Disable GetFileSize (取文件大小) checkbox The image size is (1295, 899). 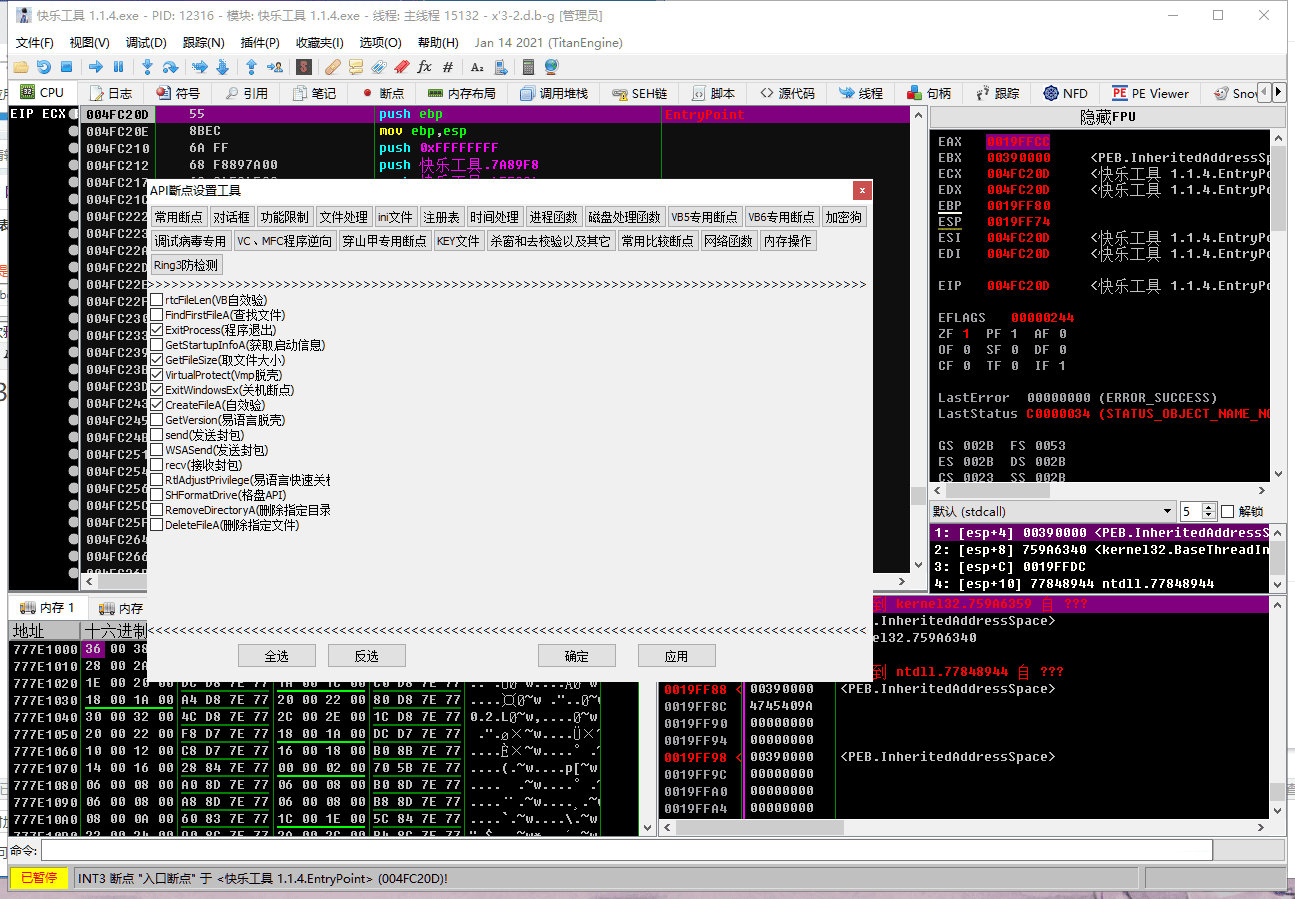click(x=157, y=360)
